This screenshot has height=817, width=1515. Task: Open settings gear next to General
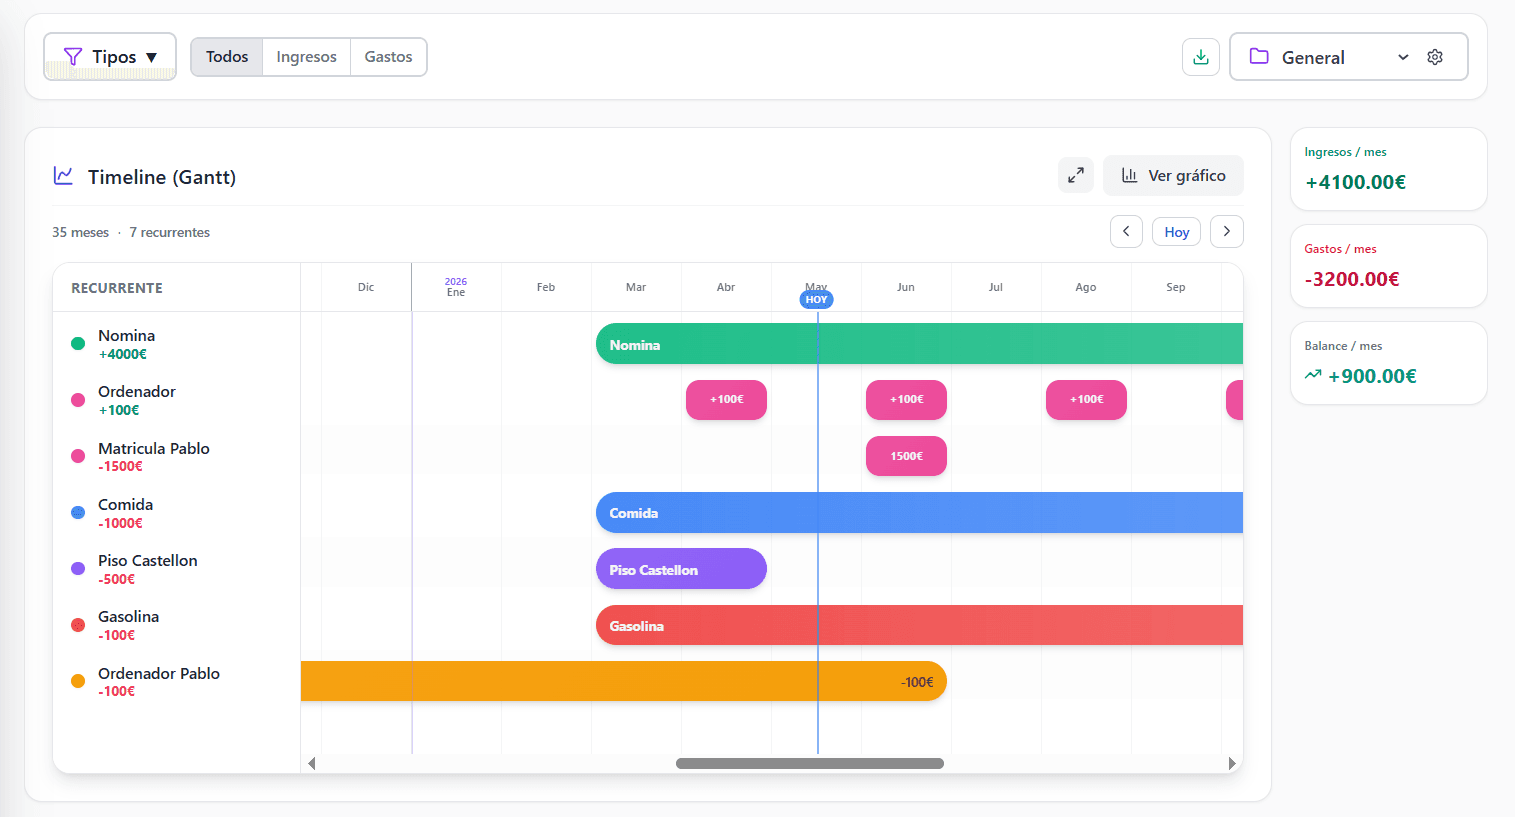1435,57
